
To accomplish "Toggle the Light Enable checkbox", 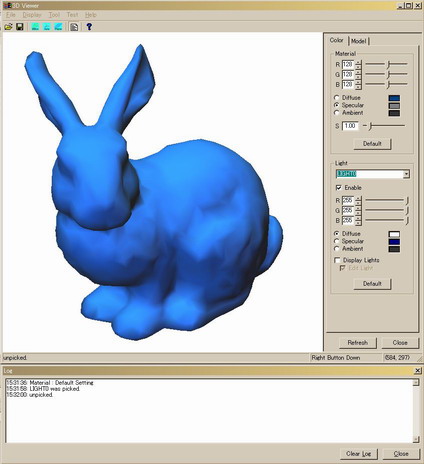I will click(x=339, y=188).
